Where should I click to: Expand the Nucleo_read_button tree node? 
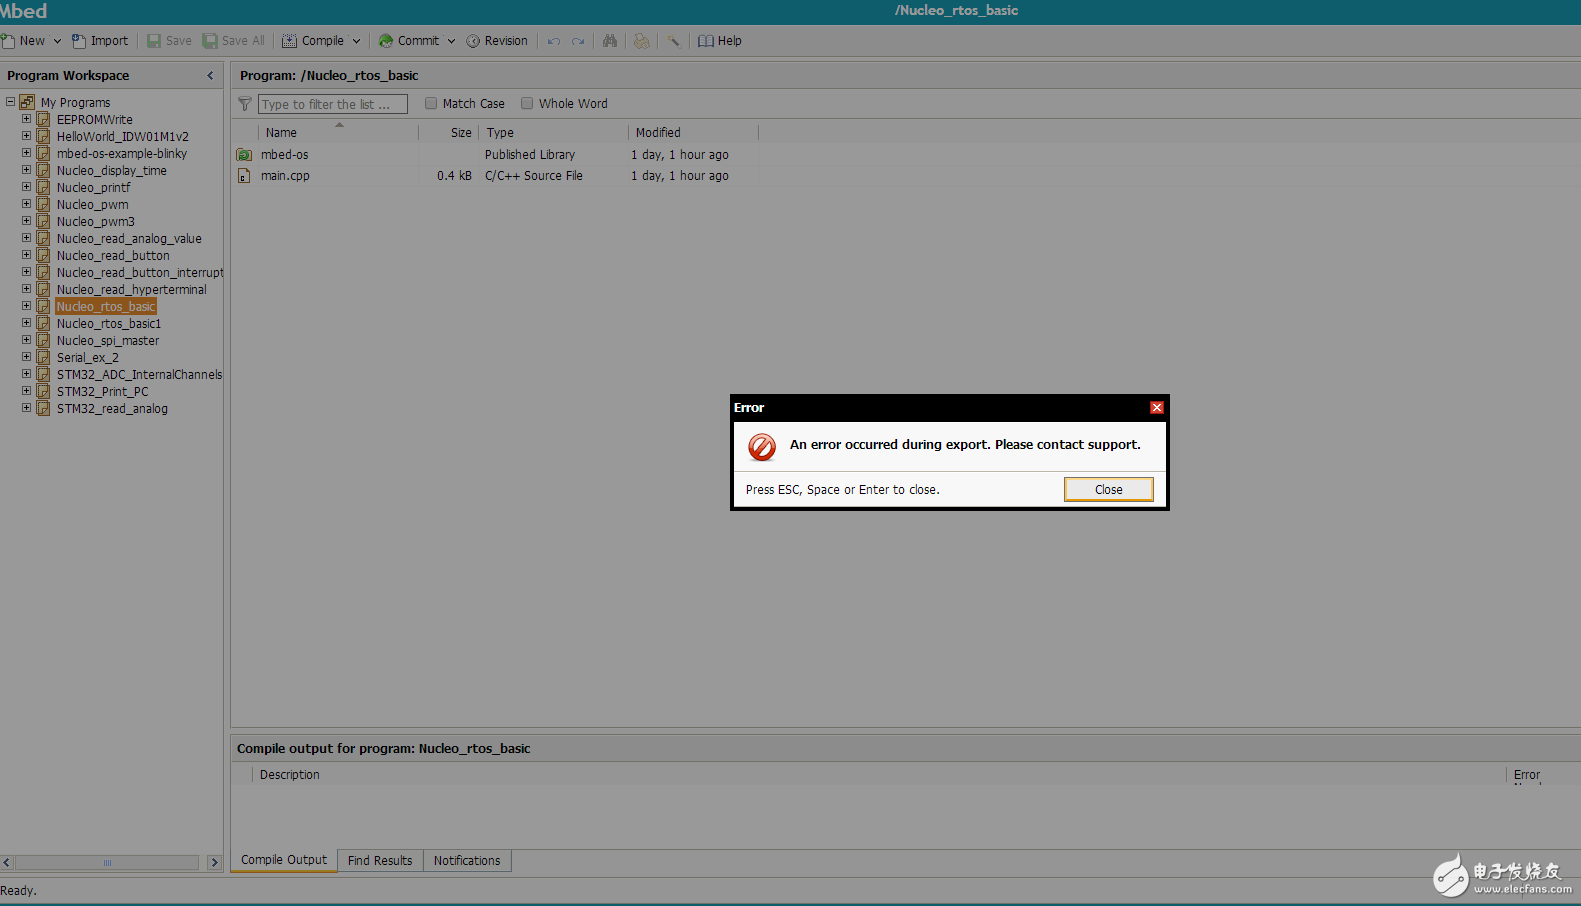(x=26, y=255)
